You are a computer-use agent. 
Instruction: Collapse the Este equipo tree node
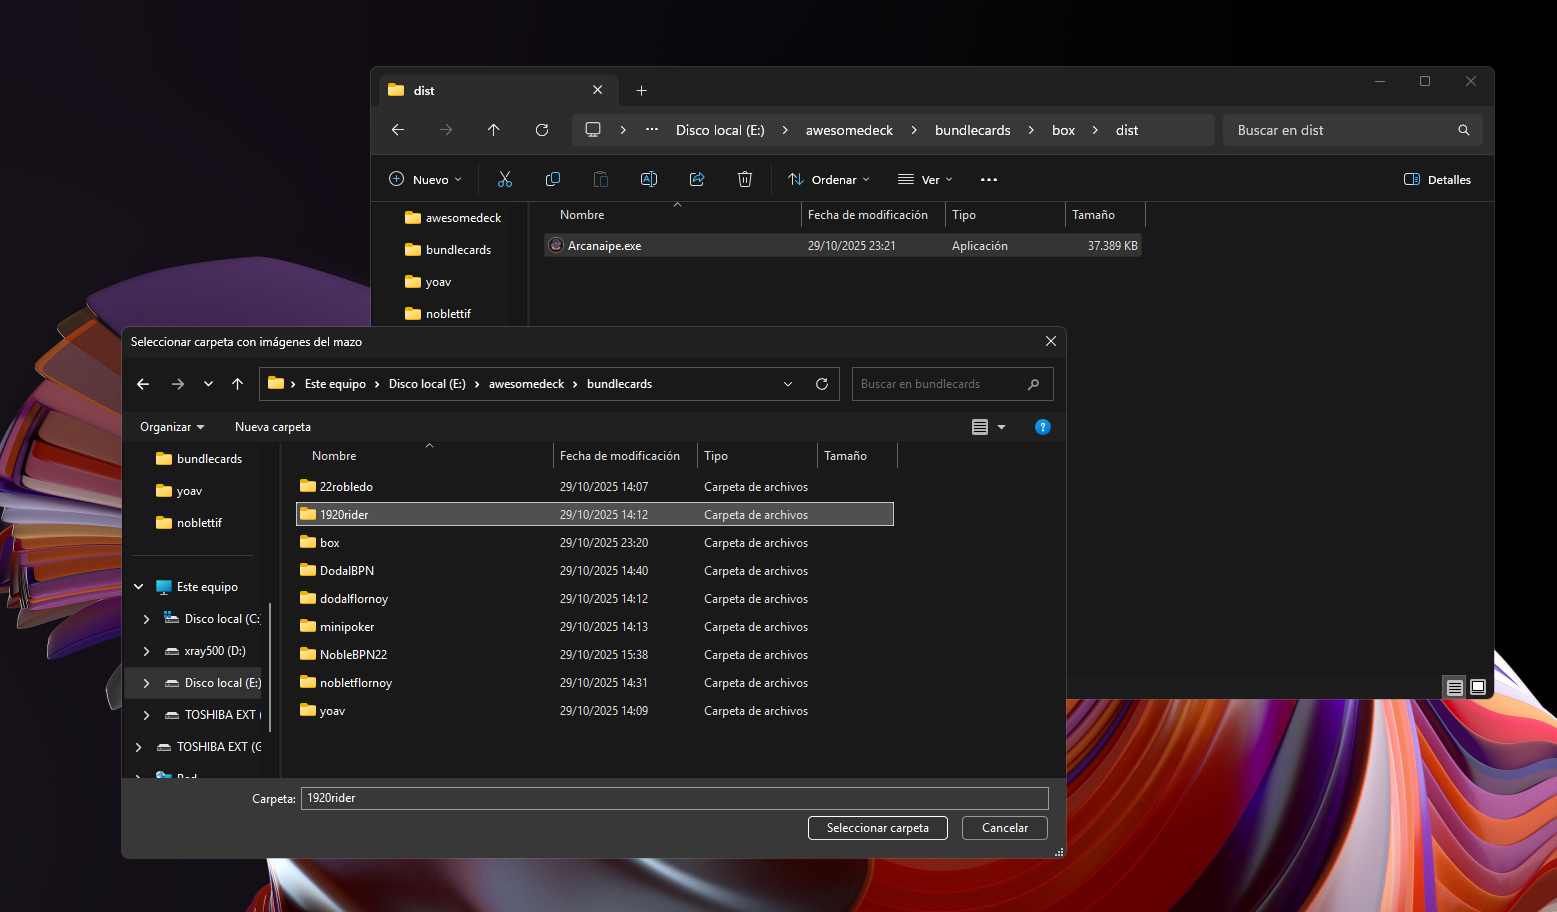(139, 587)
